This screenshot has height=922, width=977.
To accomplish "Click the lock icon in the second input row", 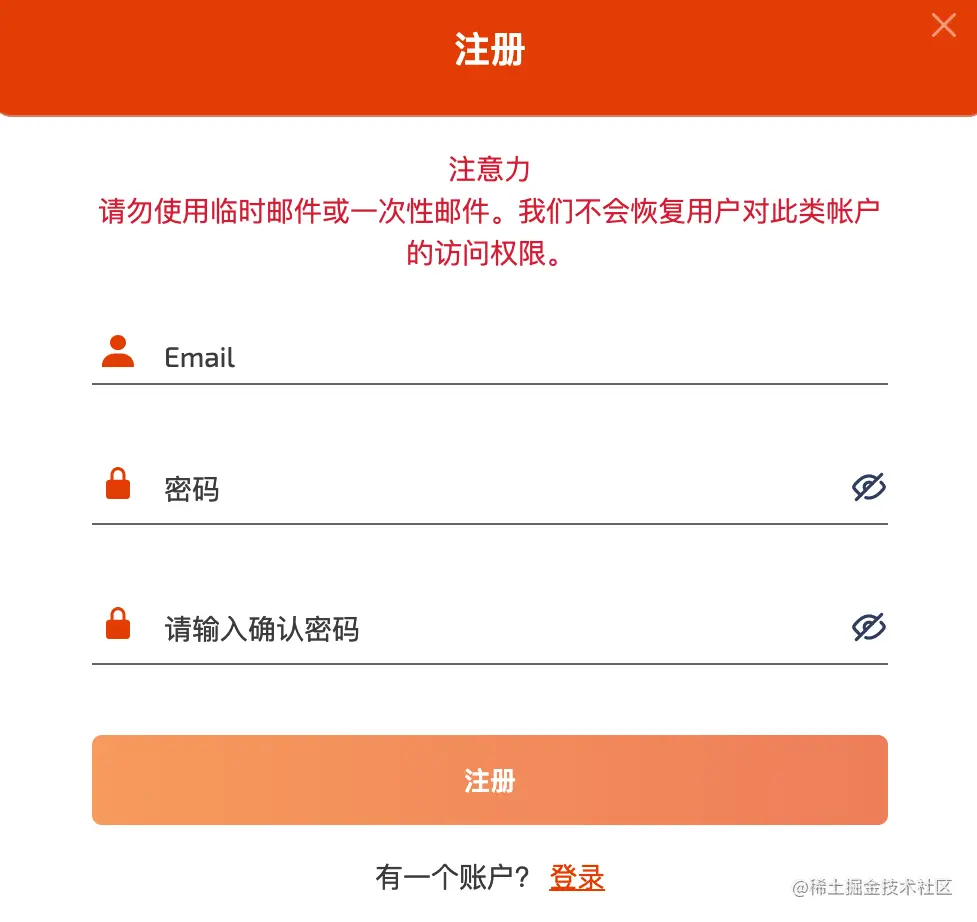I will [117, 484].
